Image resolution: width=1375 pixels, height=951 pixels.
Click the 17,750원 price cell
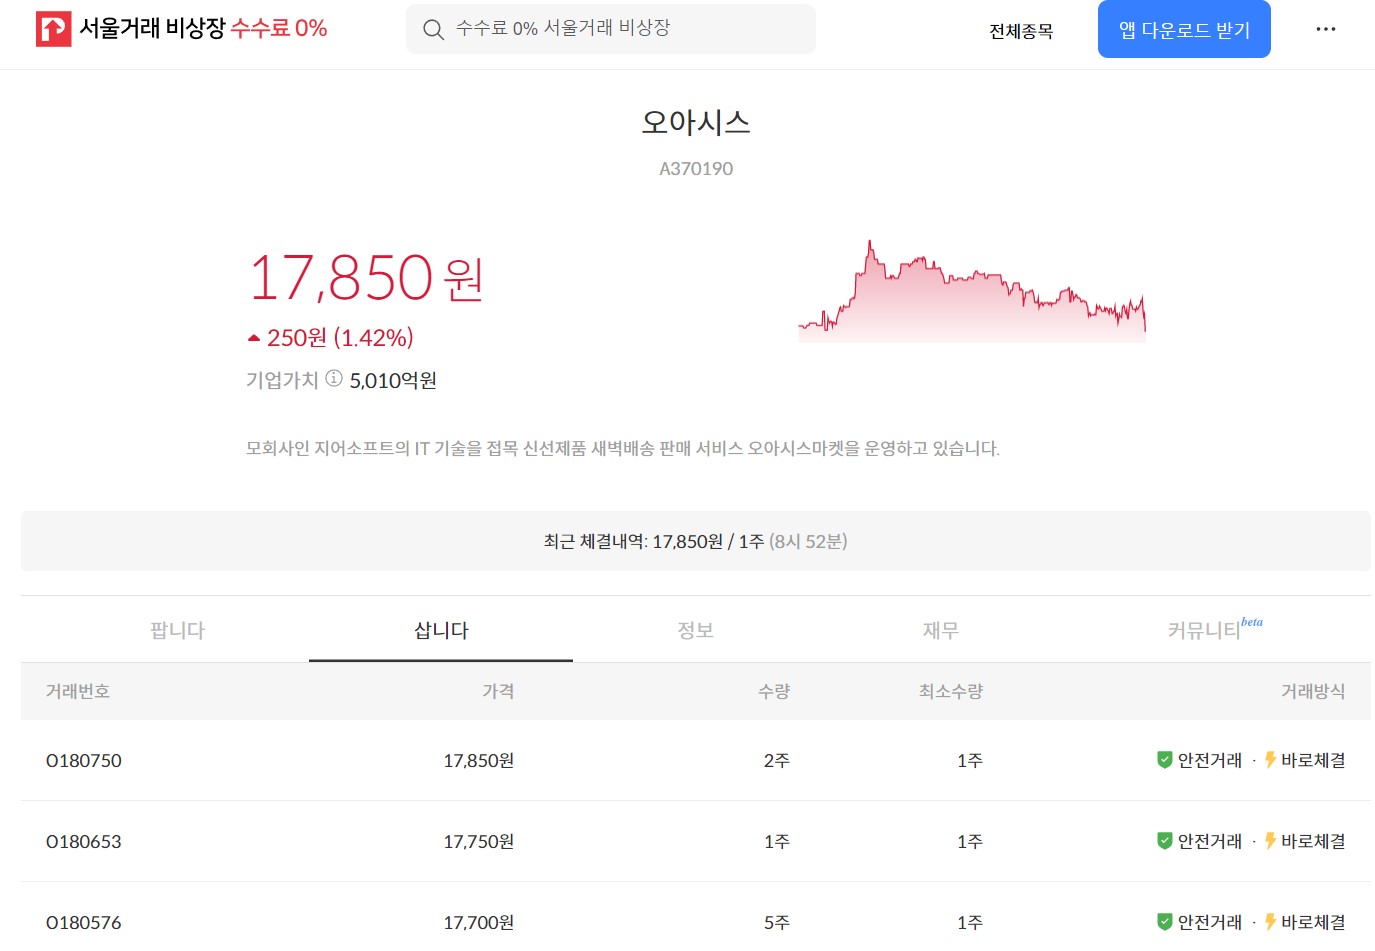[479, 841]
